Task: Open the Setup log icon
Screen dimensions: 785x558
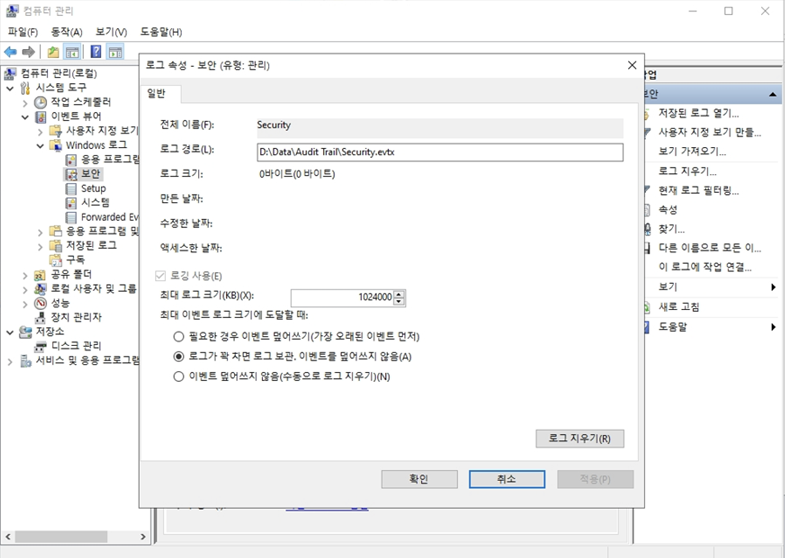Action: pyautogui.click(x=72, y=189)
